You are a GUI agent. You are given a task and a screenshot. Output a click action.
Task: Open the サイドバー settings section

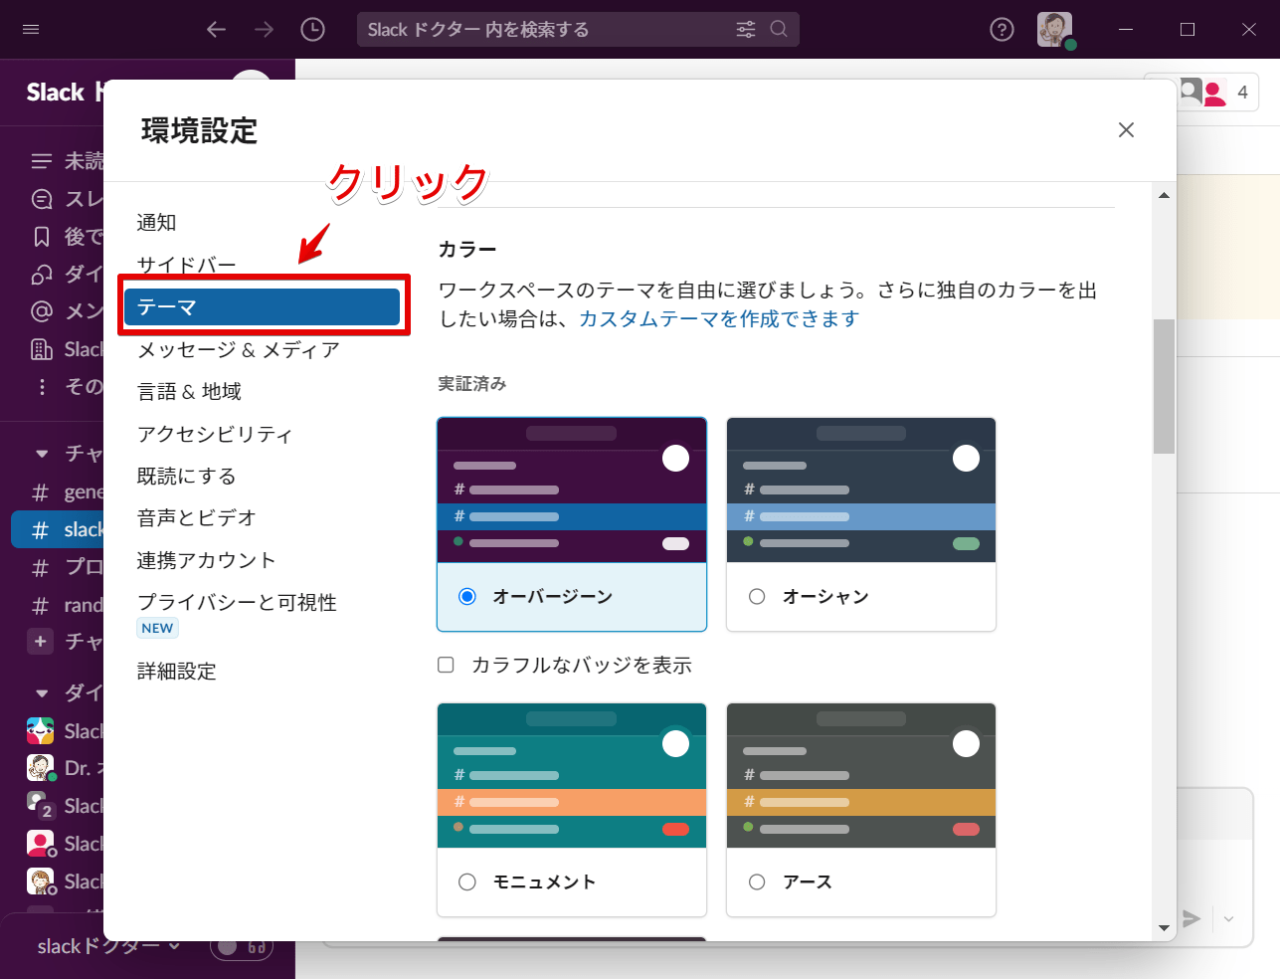tap(186, 265)
